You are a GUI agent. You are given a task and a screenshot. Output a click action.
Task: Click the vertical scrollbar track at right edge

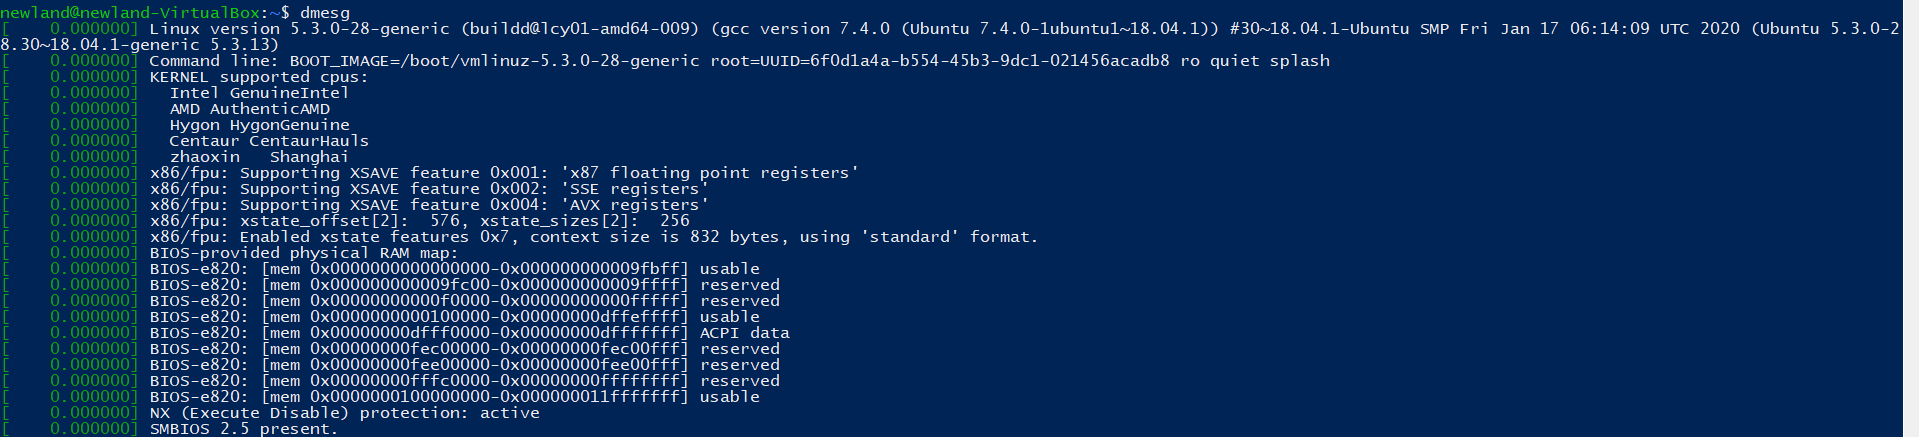(x=1910, y=218)
